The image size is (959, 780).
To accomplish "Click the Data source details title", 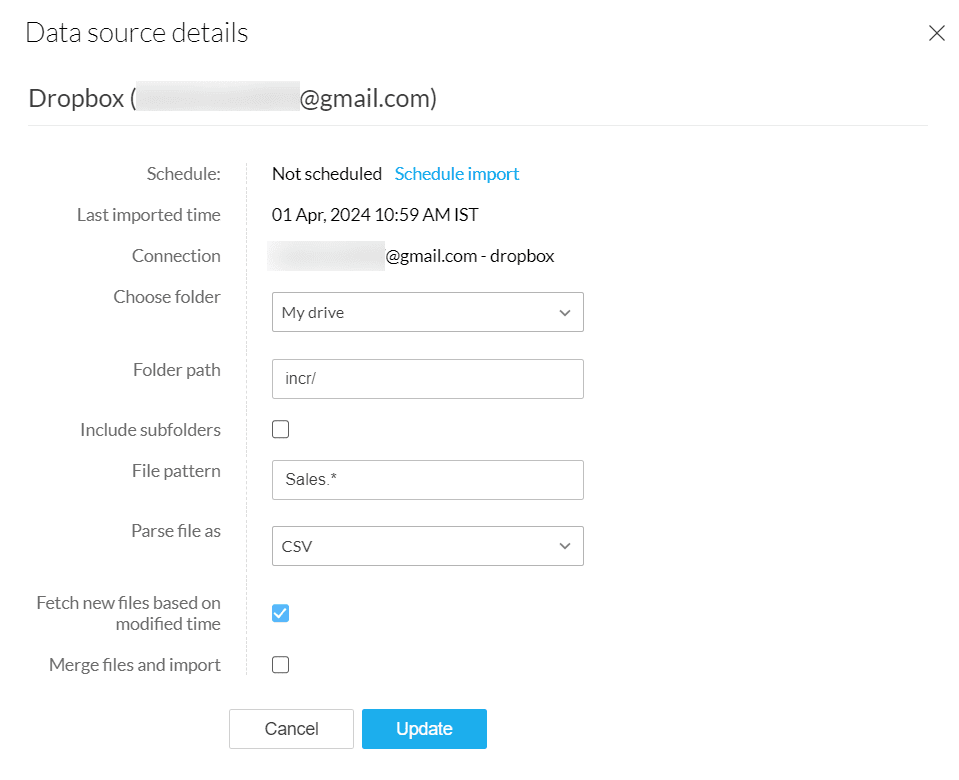I will (137, 33).
